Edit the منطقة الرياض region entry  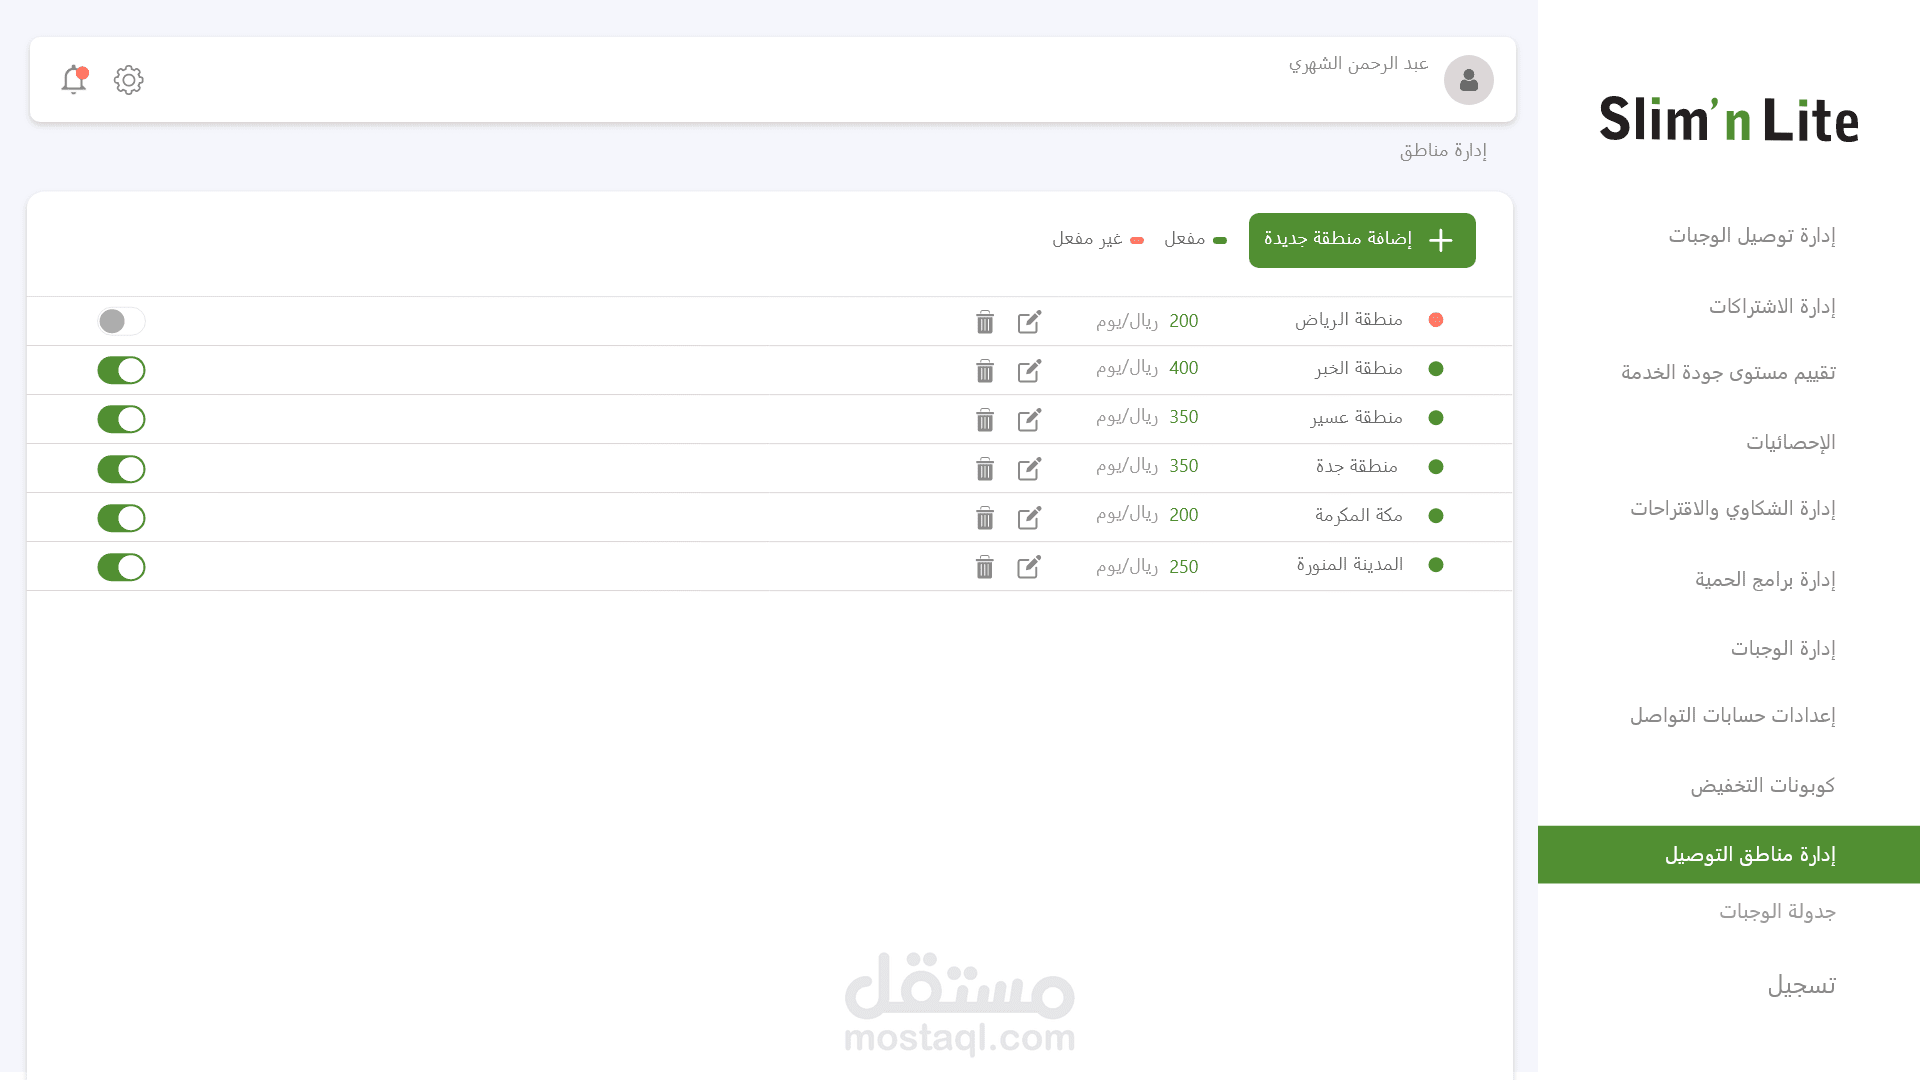tap(1029, 322)
